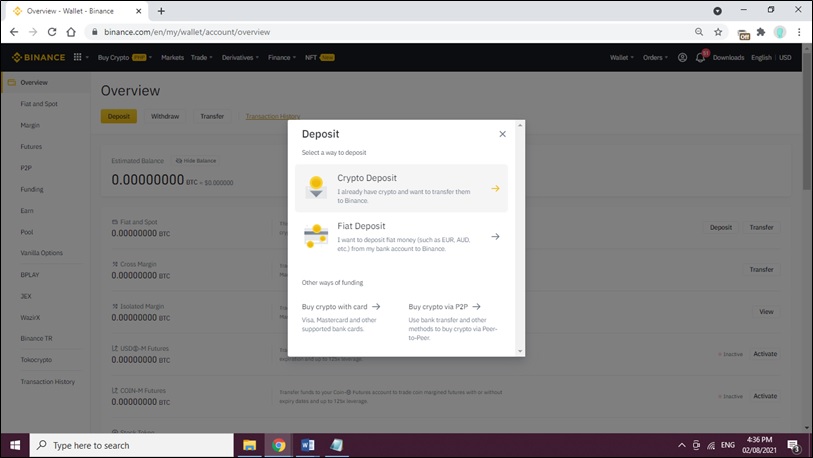813x458 pixels.
Task: Close the Deposit dialog with X
Action: point(502,134)
